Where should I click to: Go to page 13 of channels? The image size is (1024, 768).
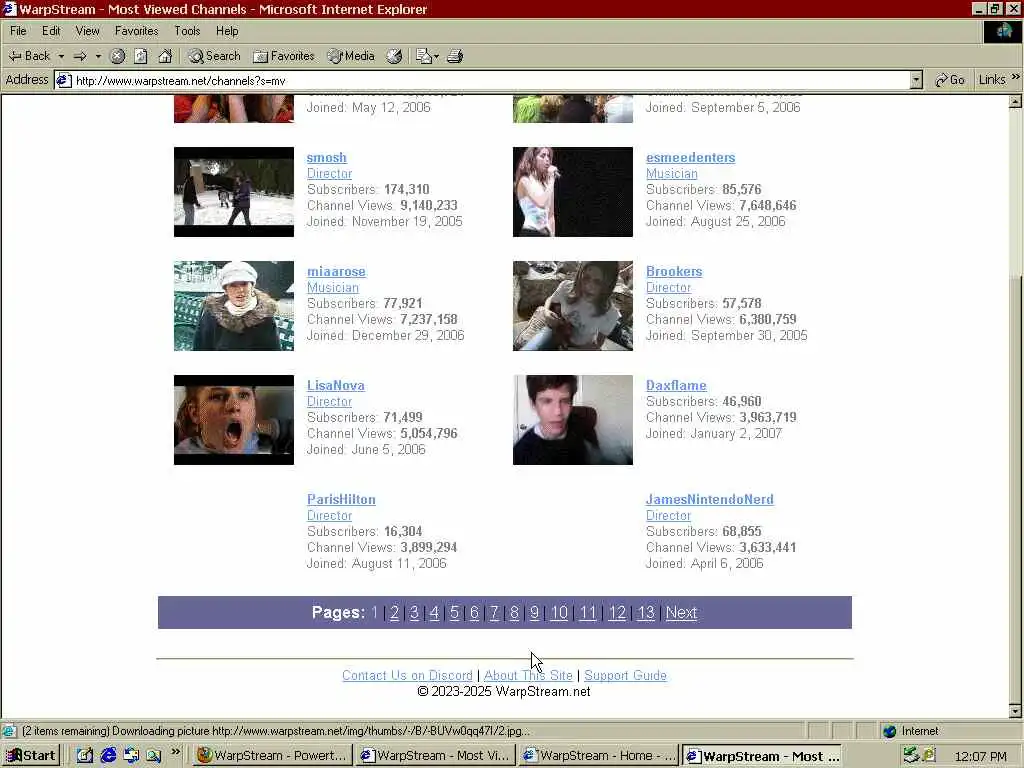(x=645, y=613)
